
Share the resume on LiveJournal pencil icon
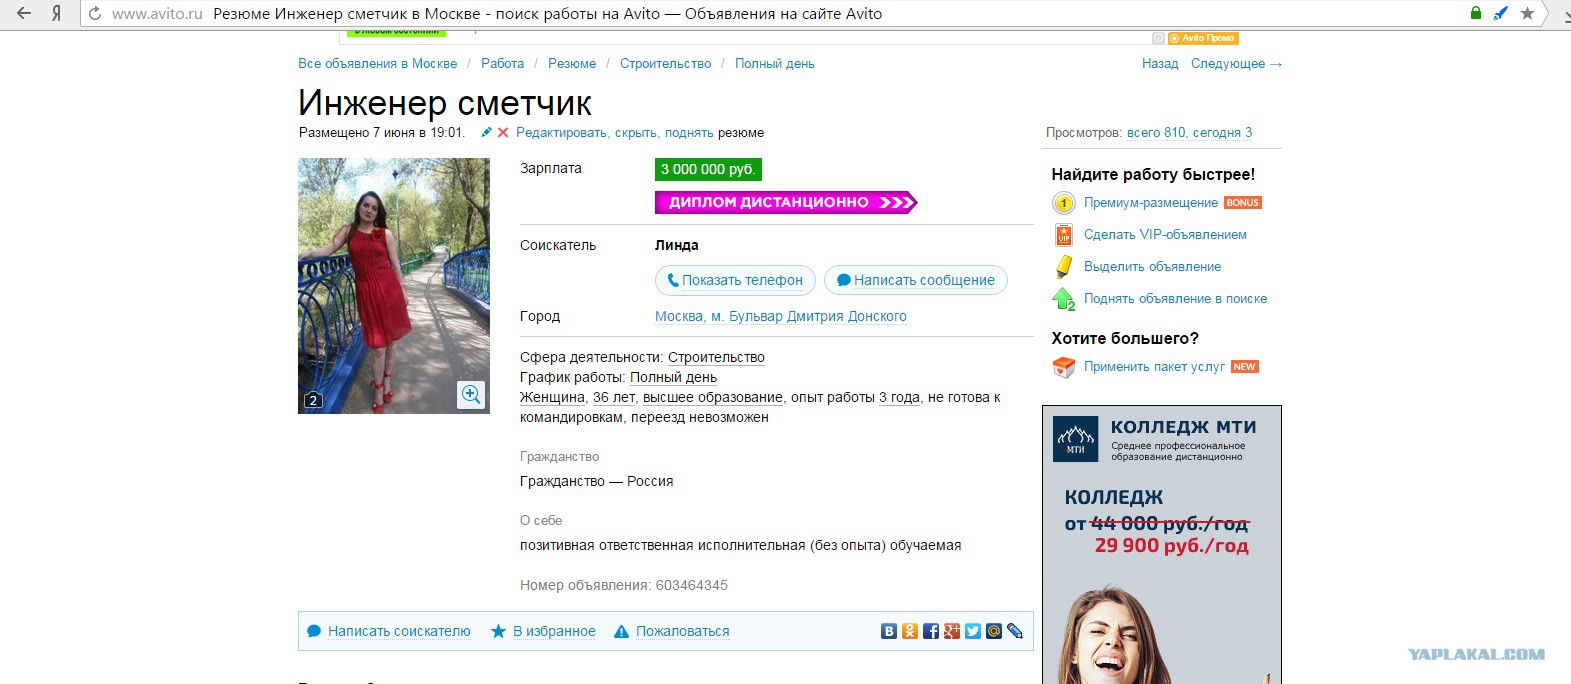[x=1015, y=631]
